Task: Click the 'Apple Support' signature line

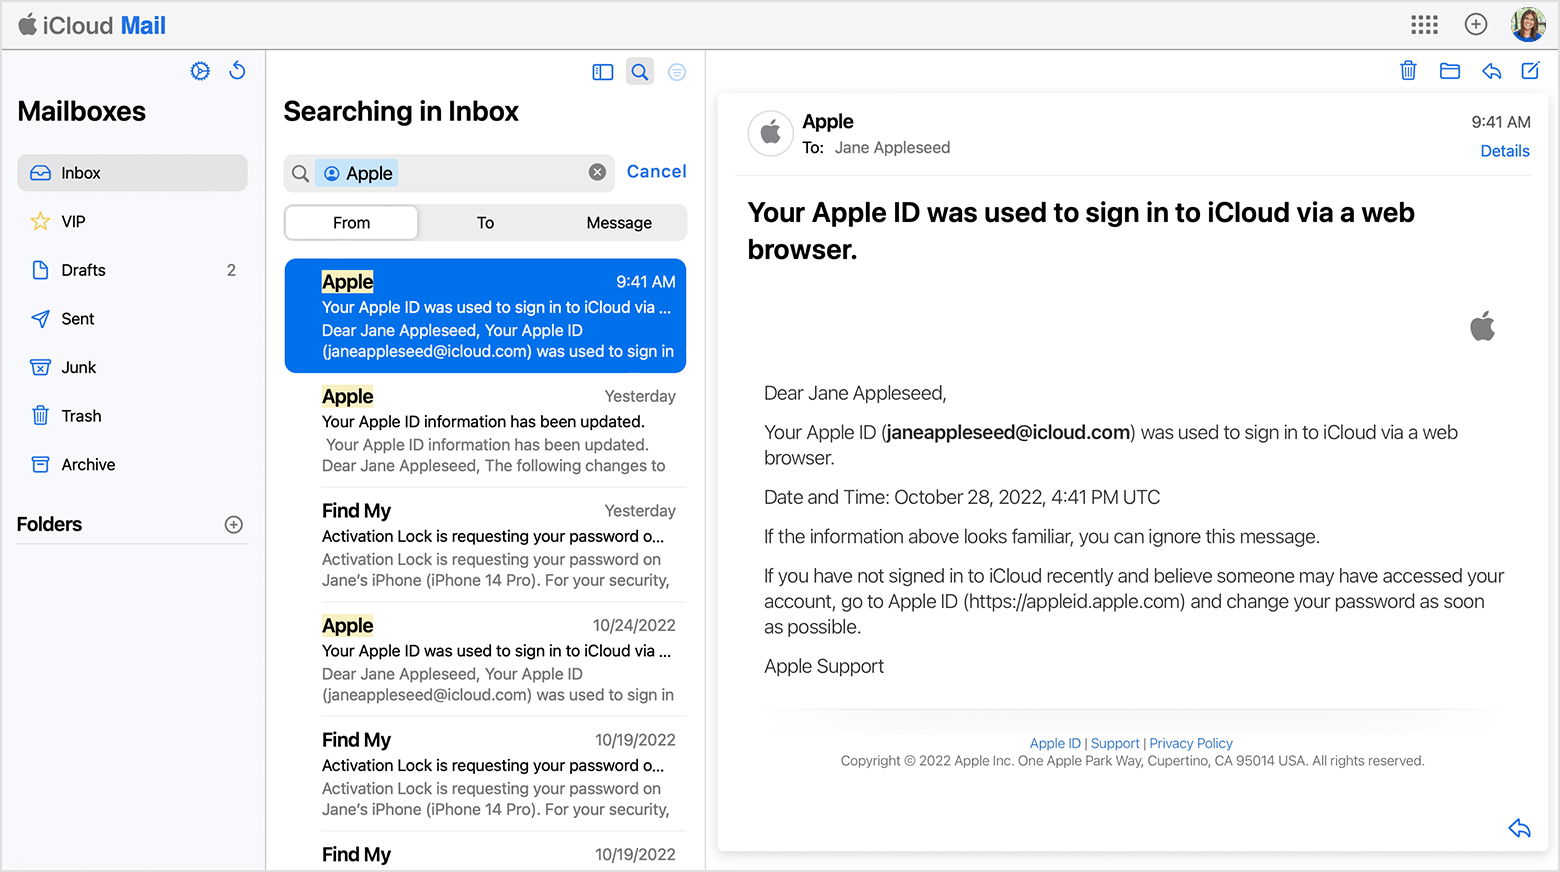Action: tap(824, 667)
